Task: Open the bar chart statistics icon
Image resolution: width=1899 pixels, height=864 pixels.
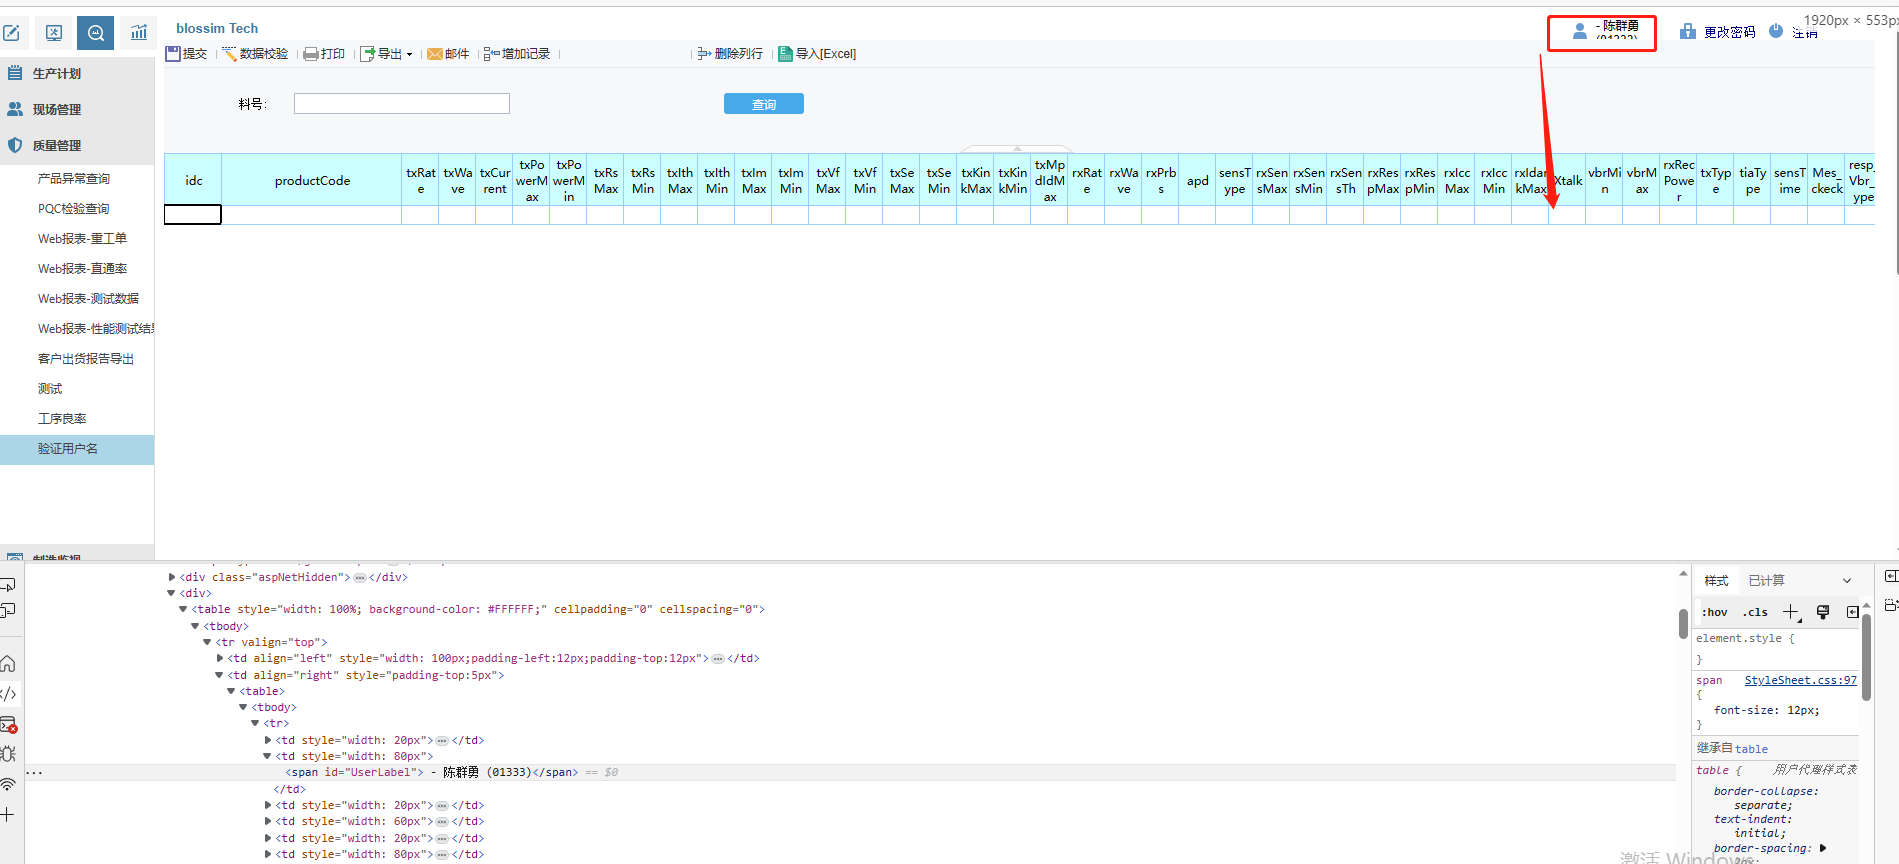Action: coord(139,33)
